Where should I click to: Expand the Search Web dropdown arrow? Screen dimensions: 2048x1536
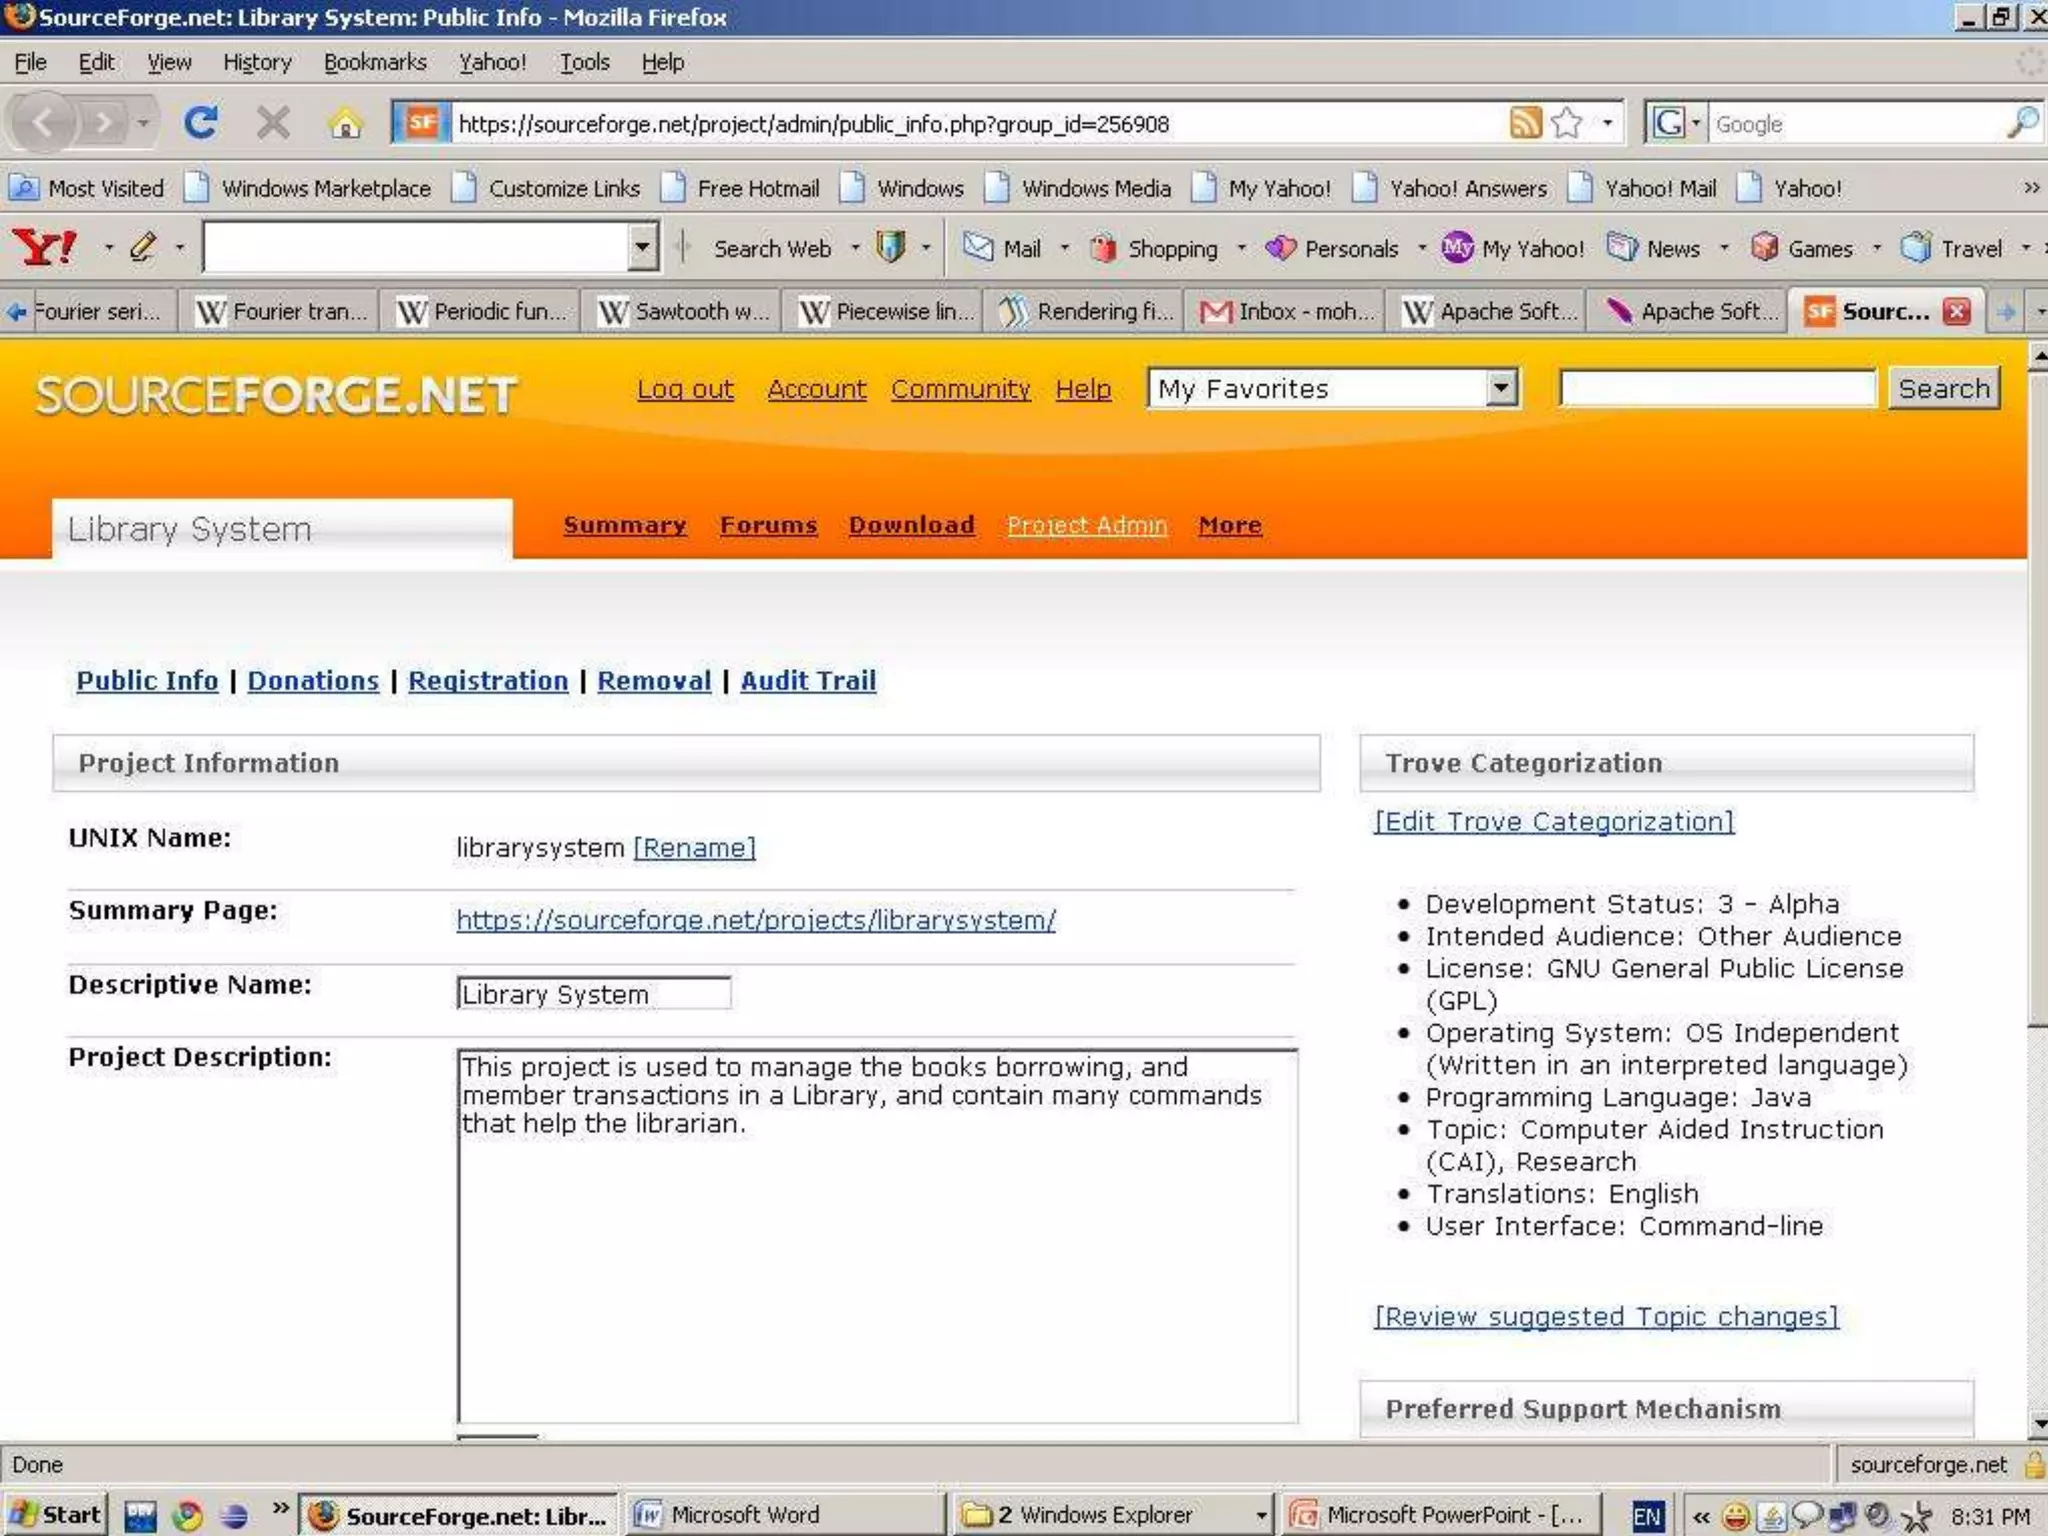855,247
